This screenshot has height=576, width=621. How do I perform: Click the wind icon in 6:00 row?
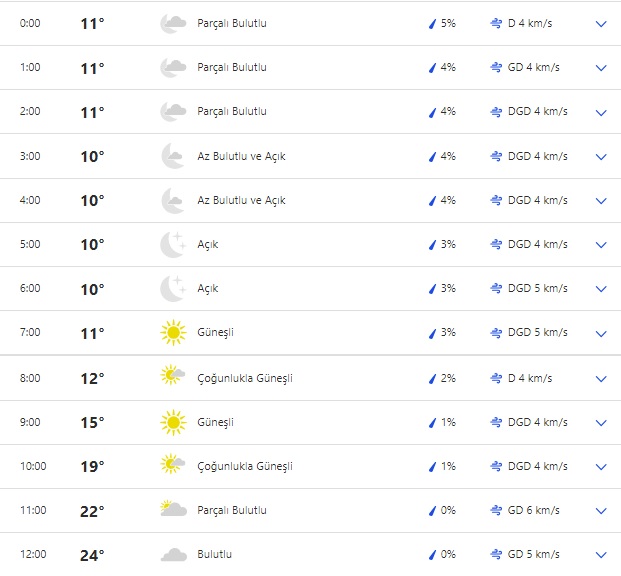tap(496, 288)
